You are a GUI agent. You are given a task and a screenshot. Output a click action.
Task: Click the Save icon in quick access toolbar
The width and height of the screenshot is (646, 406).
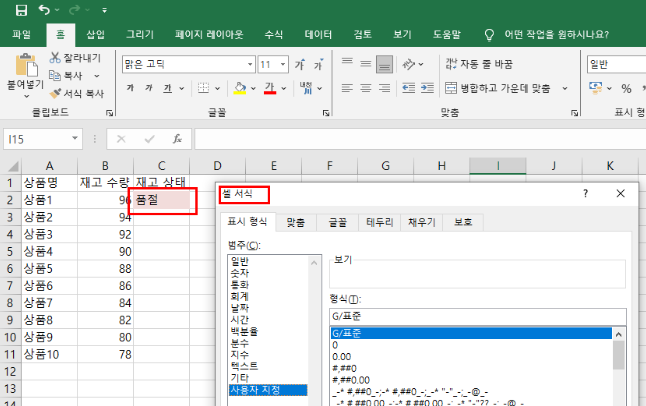(21, 10)
